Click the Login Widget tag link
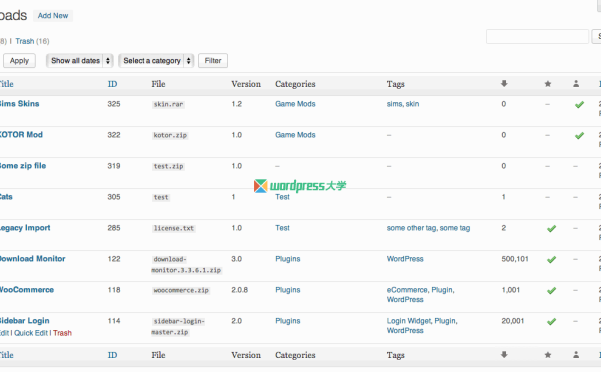Viewport: 601px width, 372px height. coord(409,321)
